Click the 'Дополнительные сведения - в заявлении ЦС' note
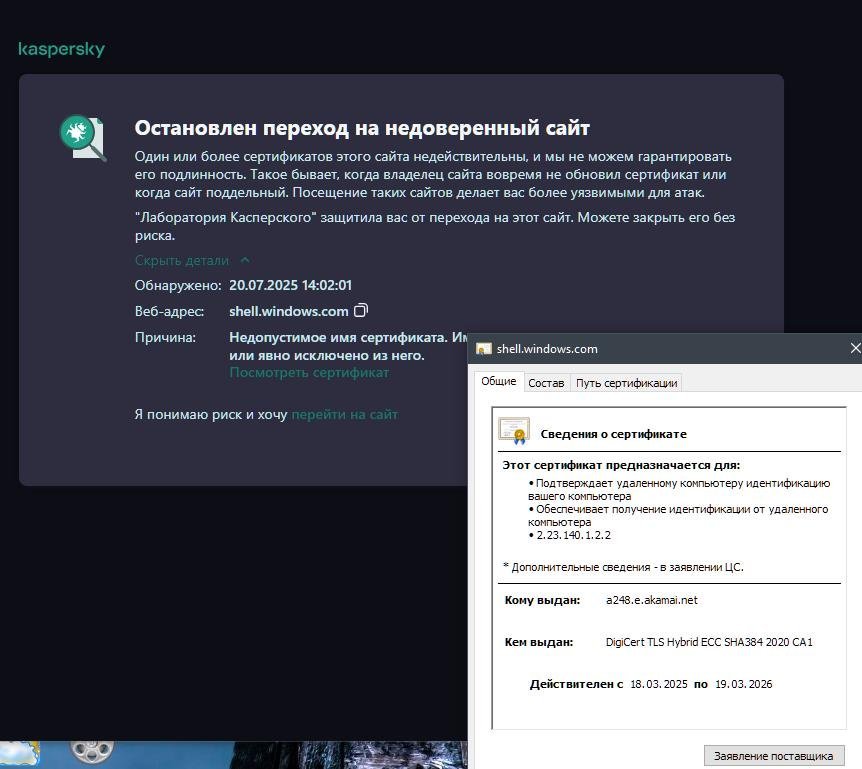The width and height of the screenshot is (862, 769). (x=623, y=567)
